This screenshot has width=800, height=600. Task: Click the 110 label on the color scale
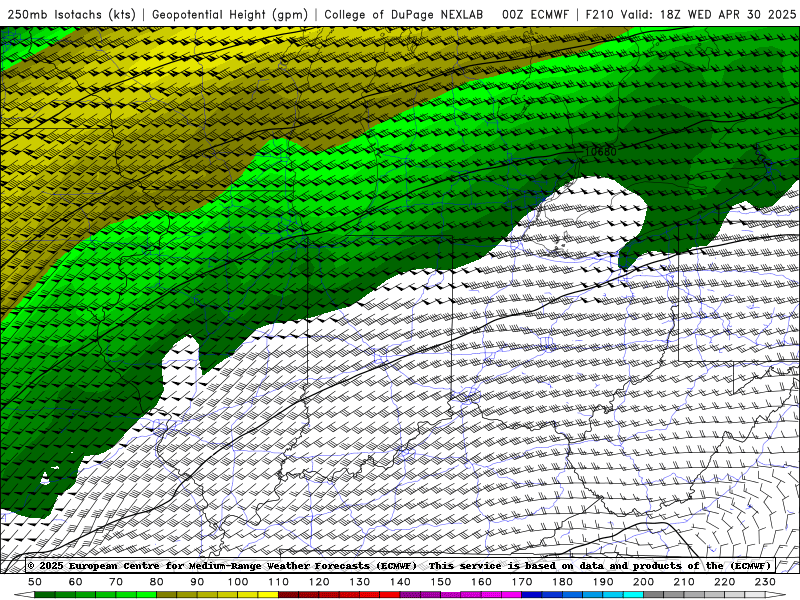point(279,582)
